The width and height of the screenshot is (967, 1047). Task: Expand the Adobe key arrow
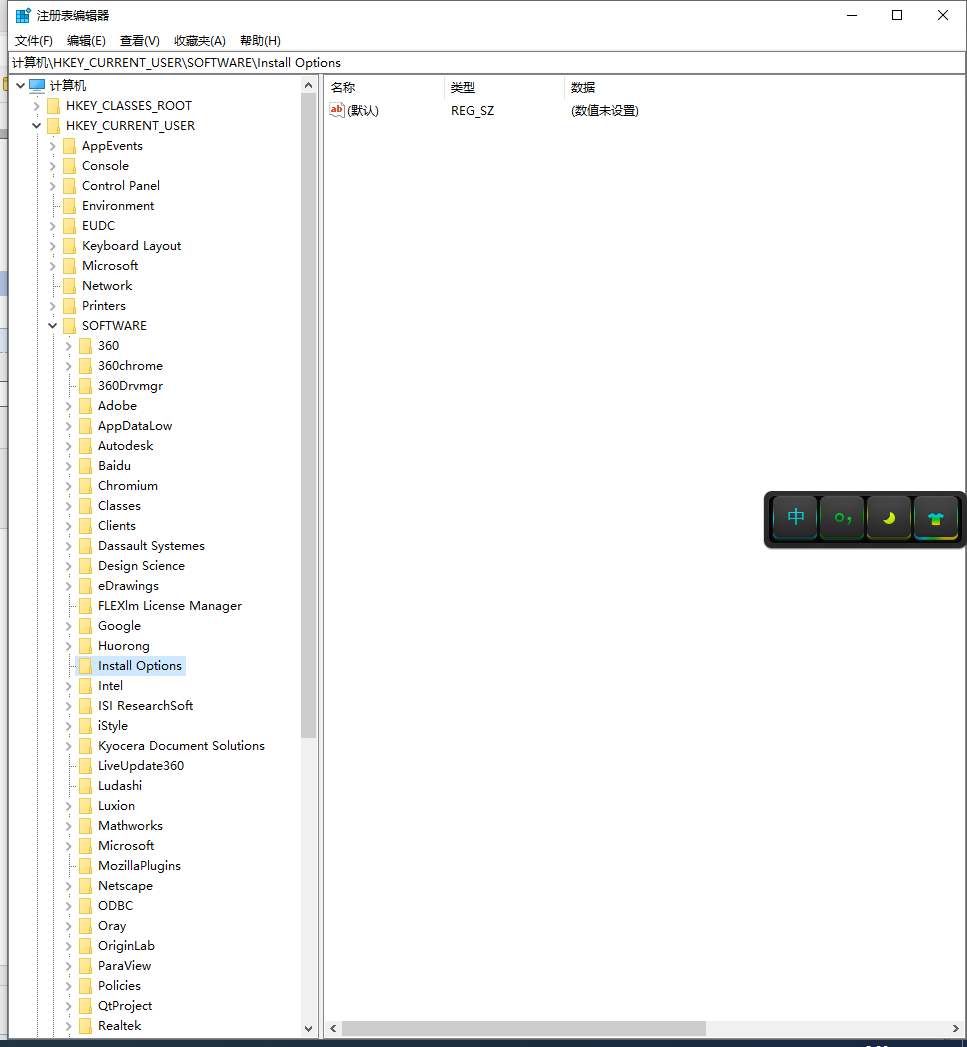[x=69, y=406]
